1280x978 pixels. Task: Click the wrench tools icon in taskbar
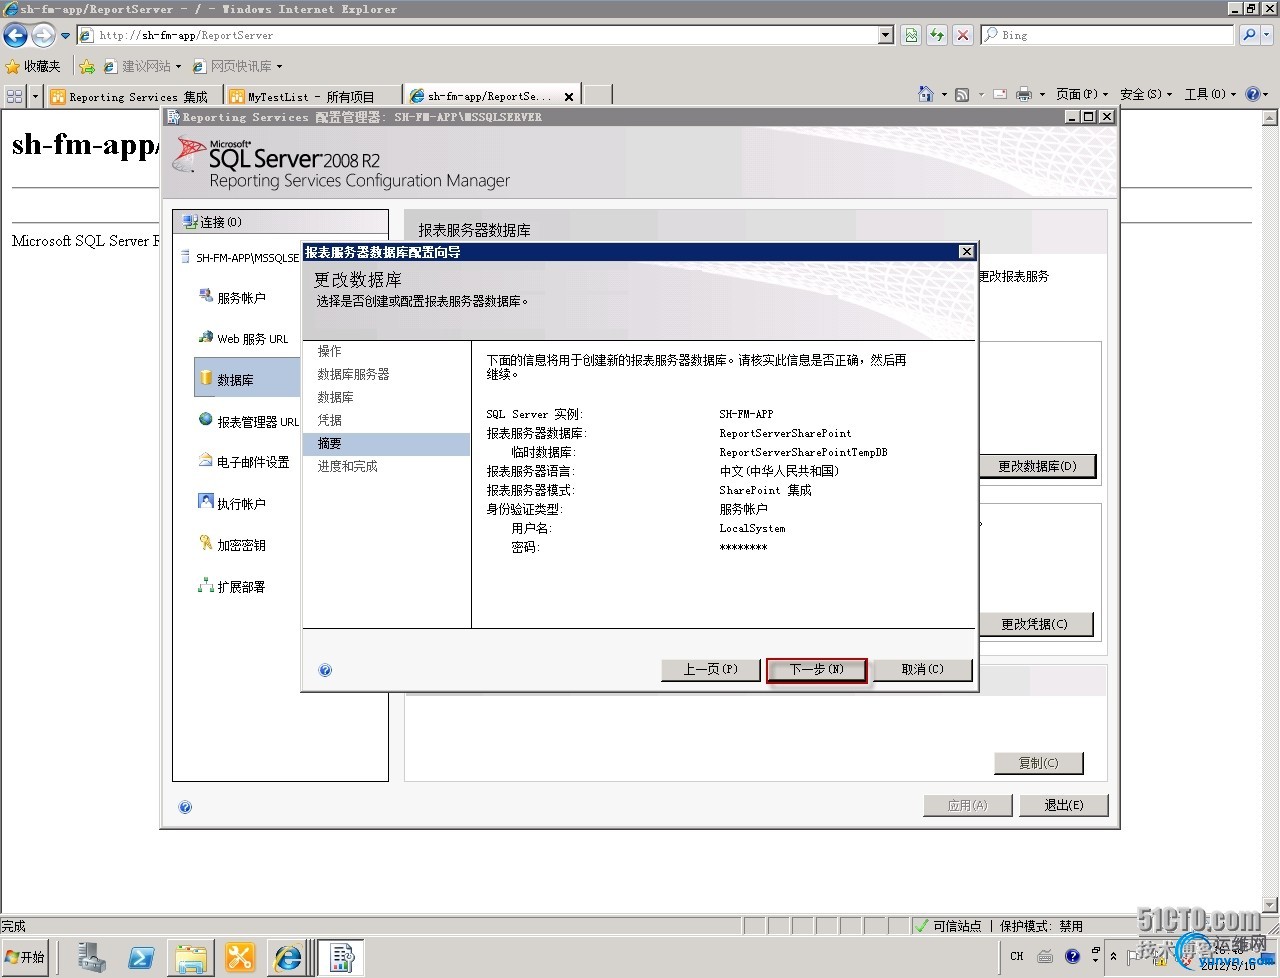click(x=239, y=958)
